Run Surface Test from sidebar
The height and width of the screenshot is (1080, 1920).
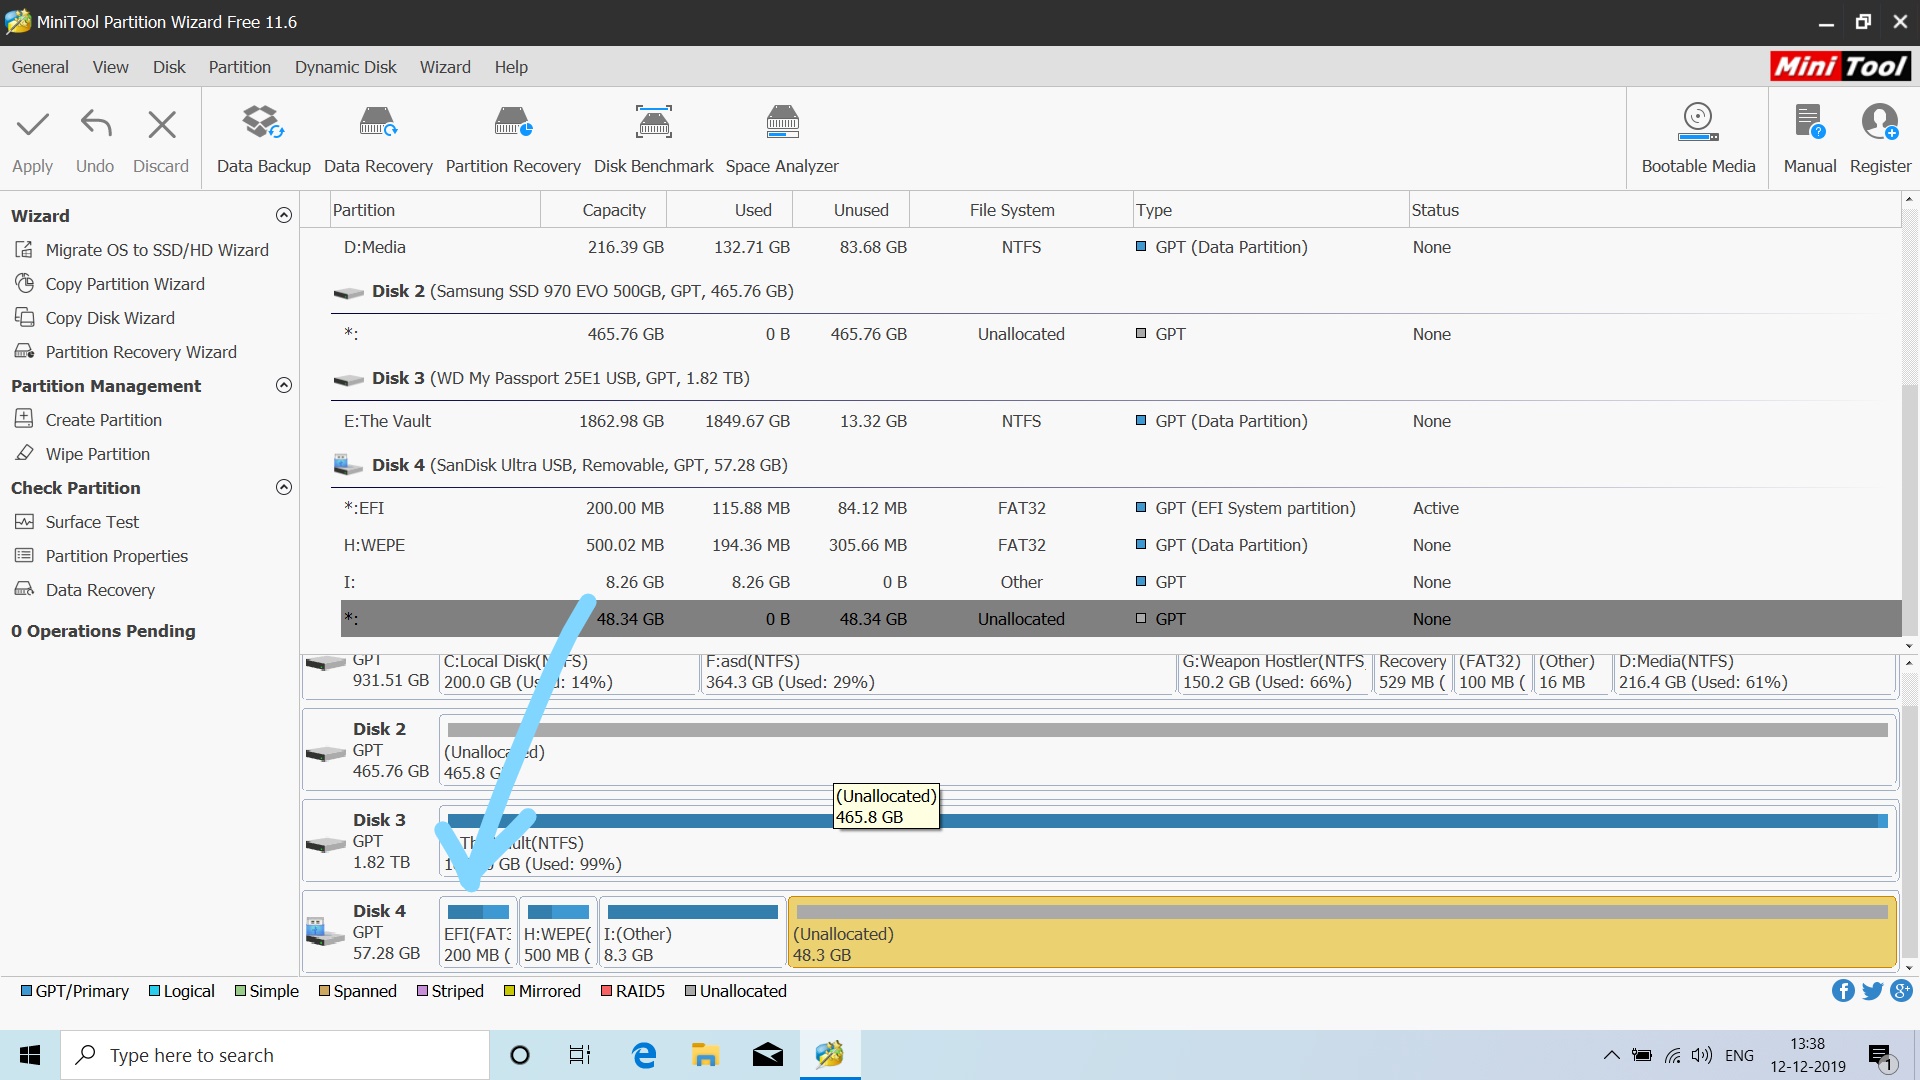click(x=77, y=522)
